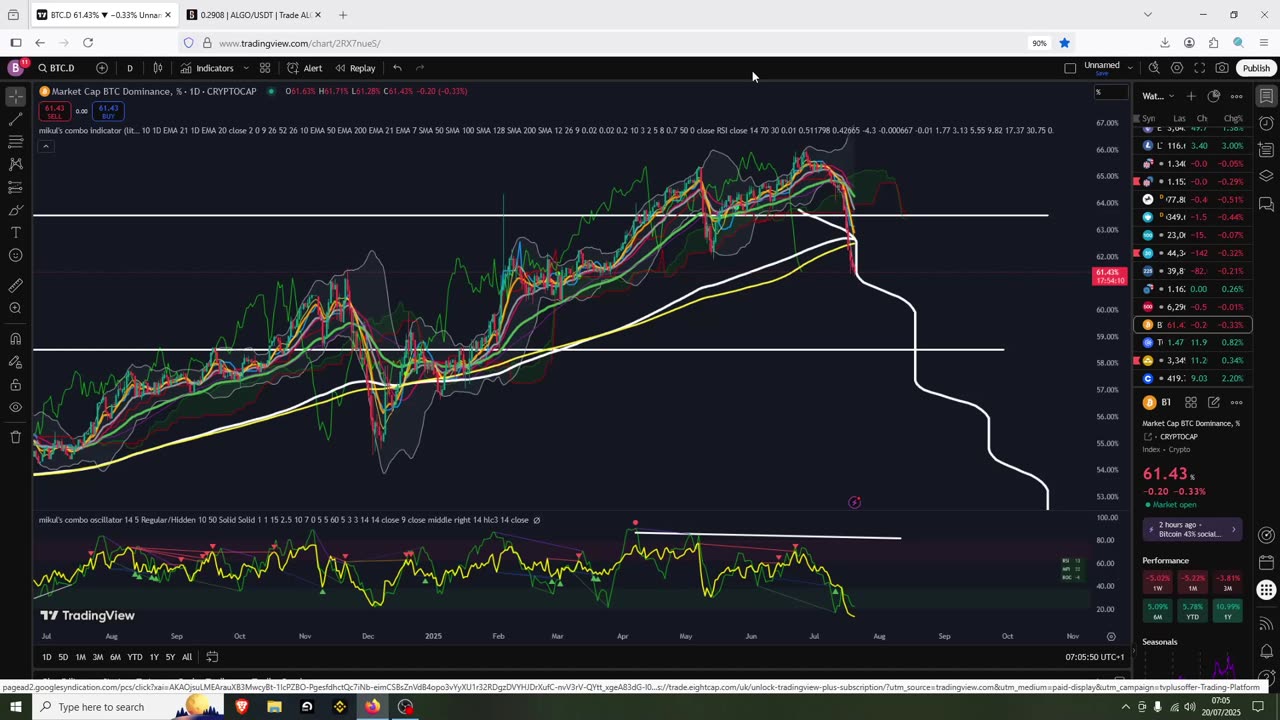Image resolution: width=1280 pixels, height=720 pixels.
Task: Remove drawings with the trash icon
Action: point(15,437)
